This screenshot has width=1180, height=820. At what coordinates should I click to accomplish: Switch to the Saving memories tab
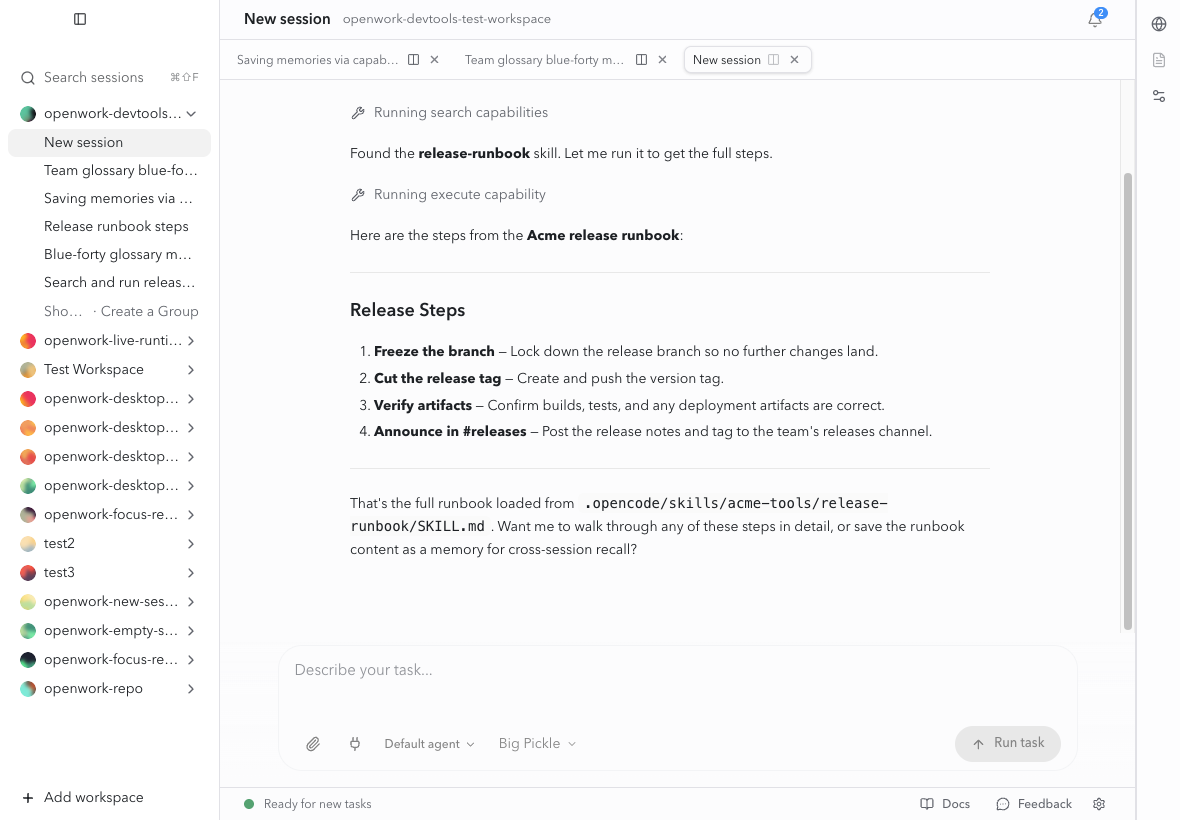317,60
